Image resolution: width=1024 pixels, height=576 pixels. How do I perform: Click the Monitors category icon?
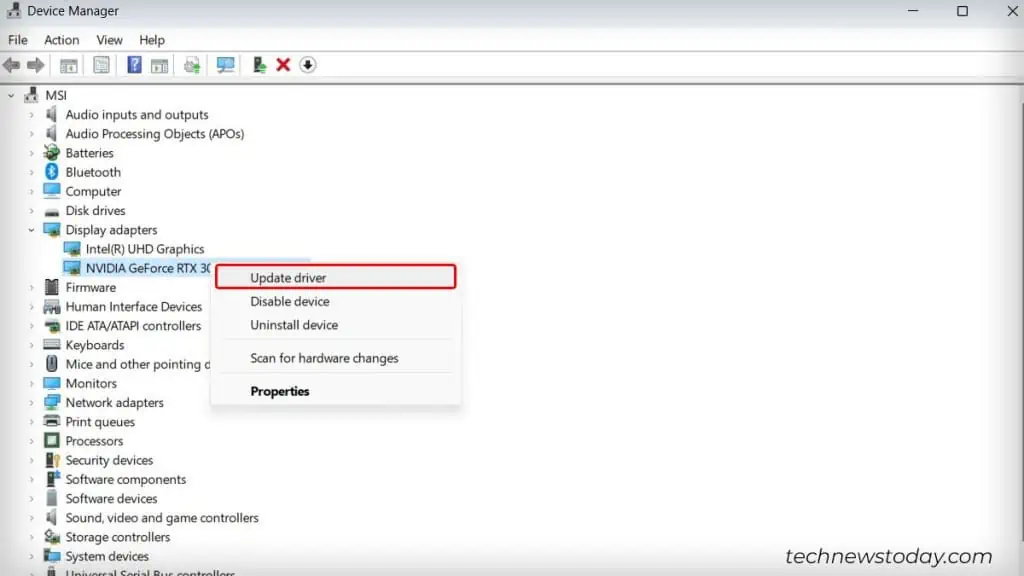(52, 383)
